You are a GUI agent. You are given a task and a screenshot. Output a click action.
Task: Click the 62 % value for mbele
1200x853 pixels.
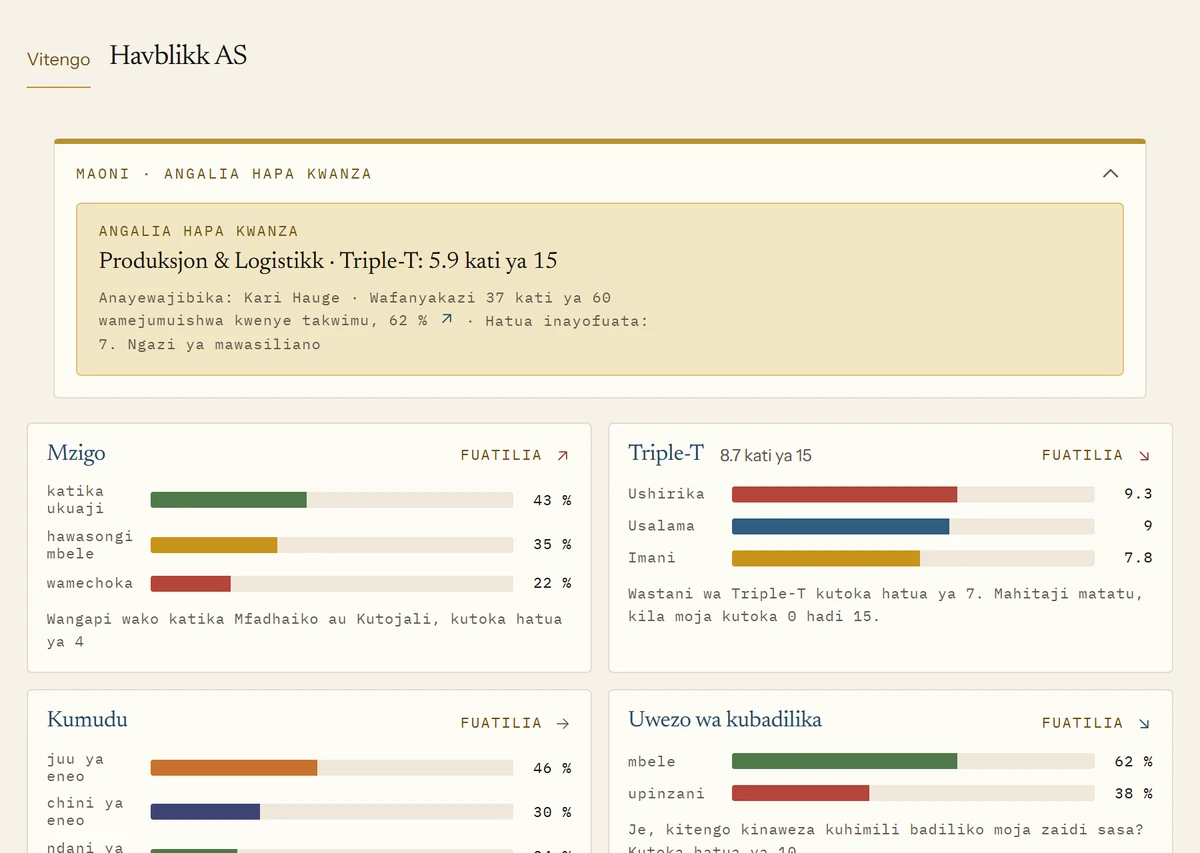1134,762
